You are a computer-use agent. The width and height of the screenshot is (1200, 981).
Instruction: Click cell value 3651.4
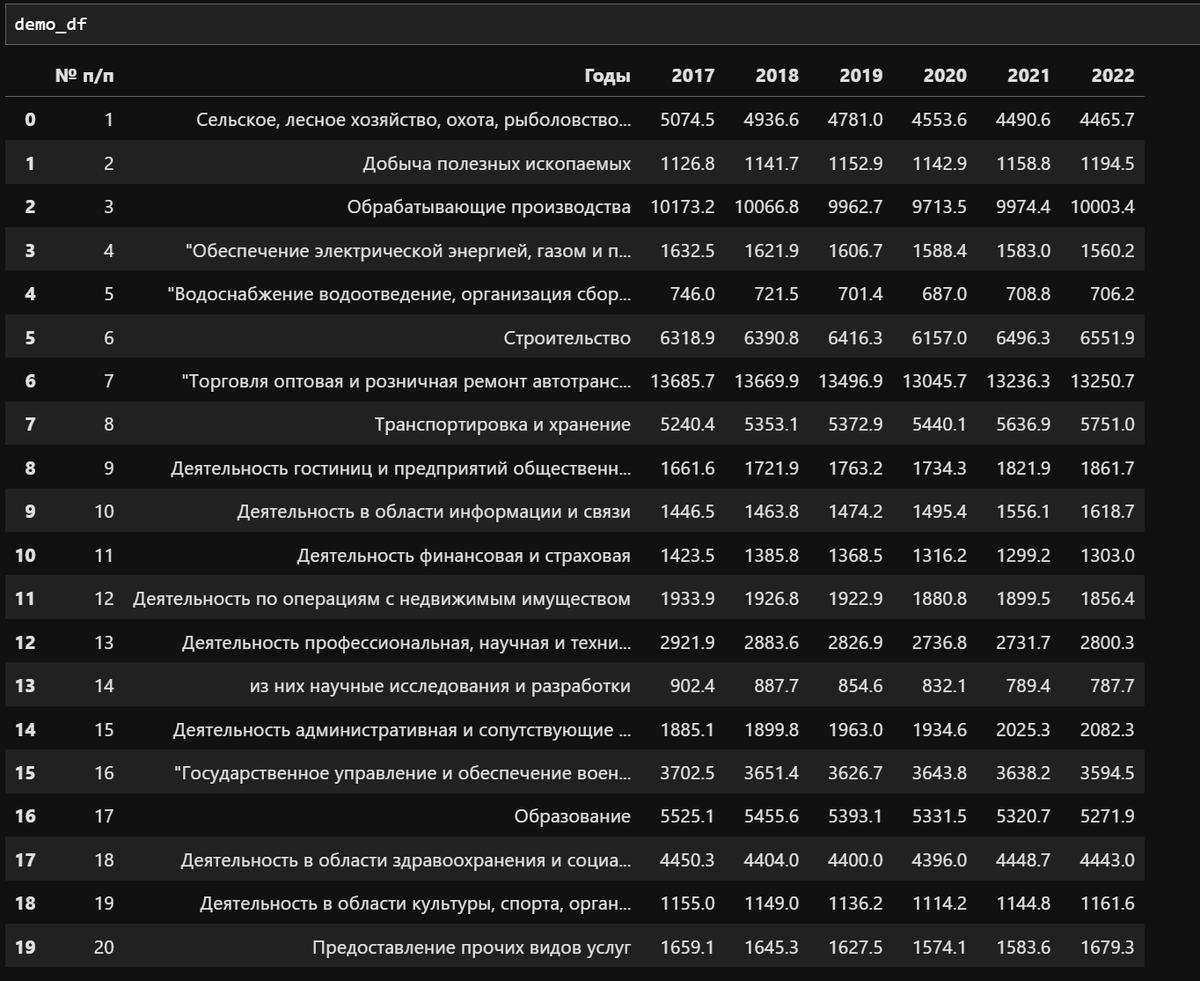tap(772, 773)
